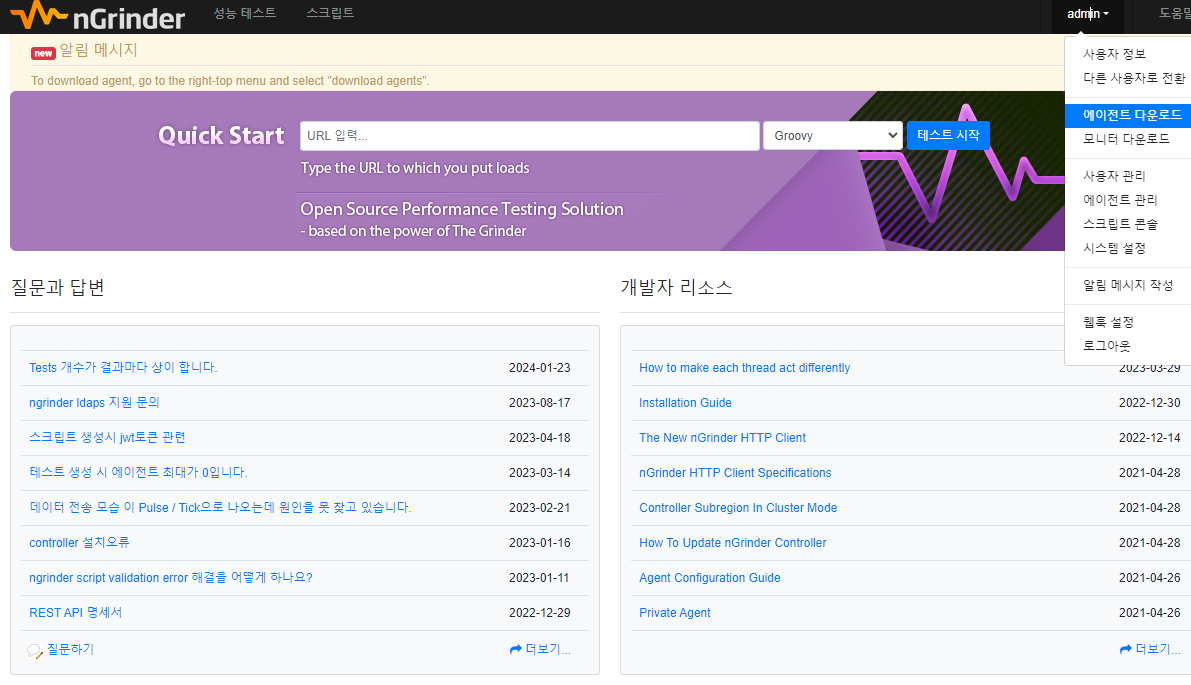Select 사용자 관리 menu item
The height and width of the screenshot is (685, 1191).
click(x=1114, y=175)
